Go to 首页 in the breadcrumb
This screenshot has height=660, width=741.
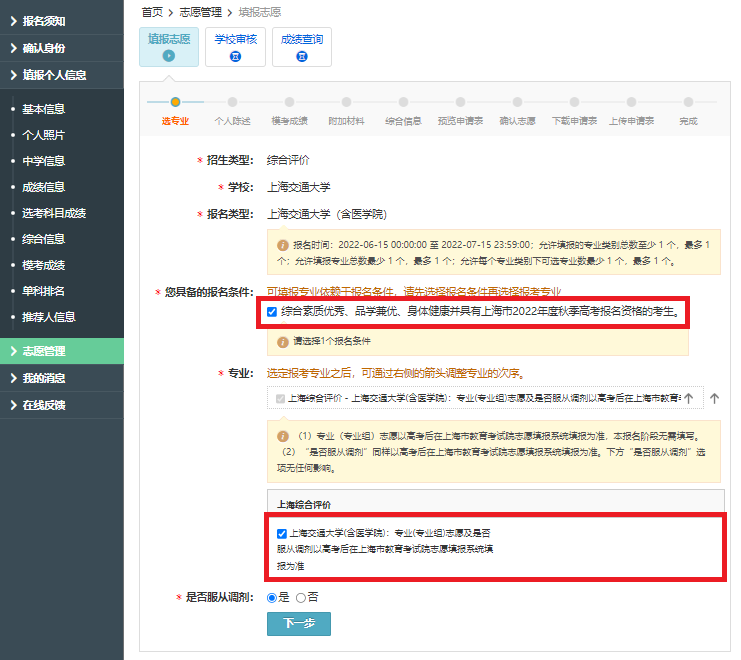[152, 12]
